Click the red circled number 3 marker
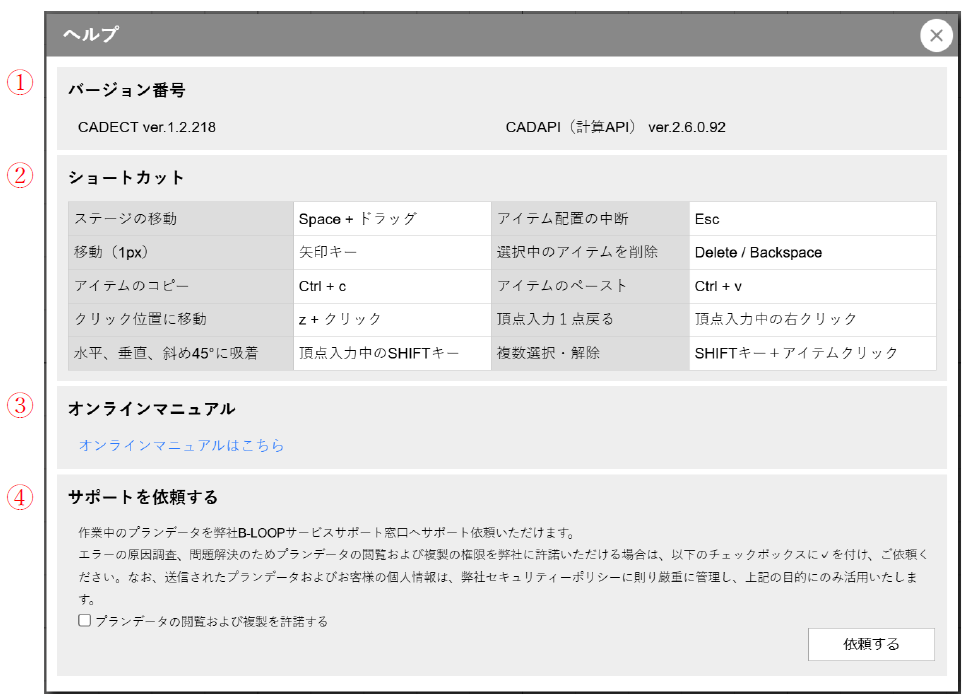This screenshot has width=964, height=695. coord(21,405)
